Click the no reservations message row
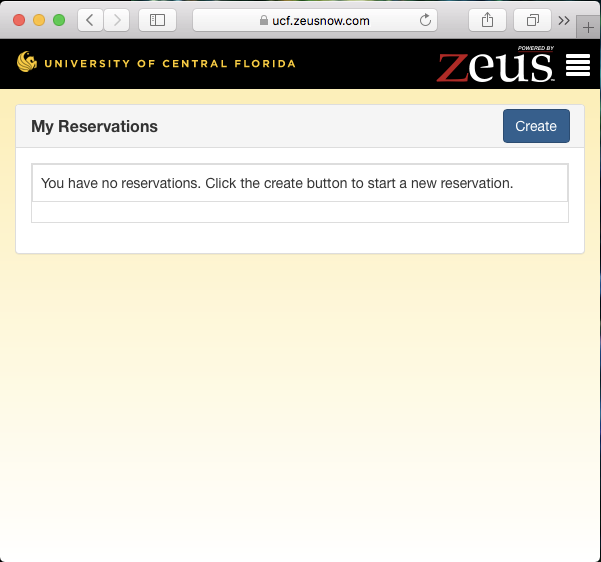Image resolution: width=601 pixels, height=562 pixels. (300, 183)
